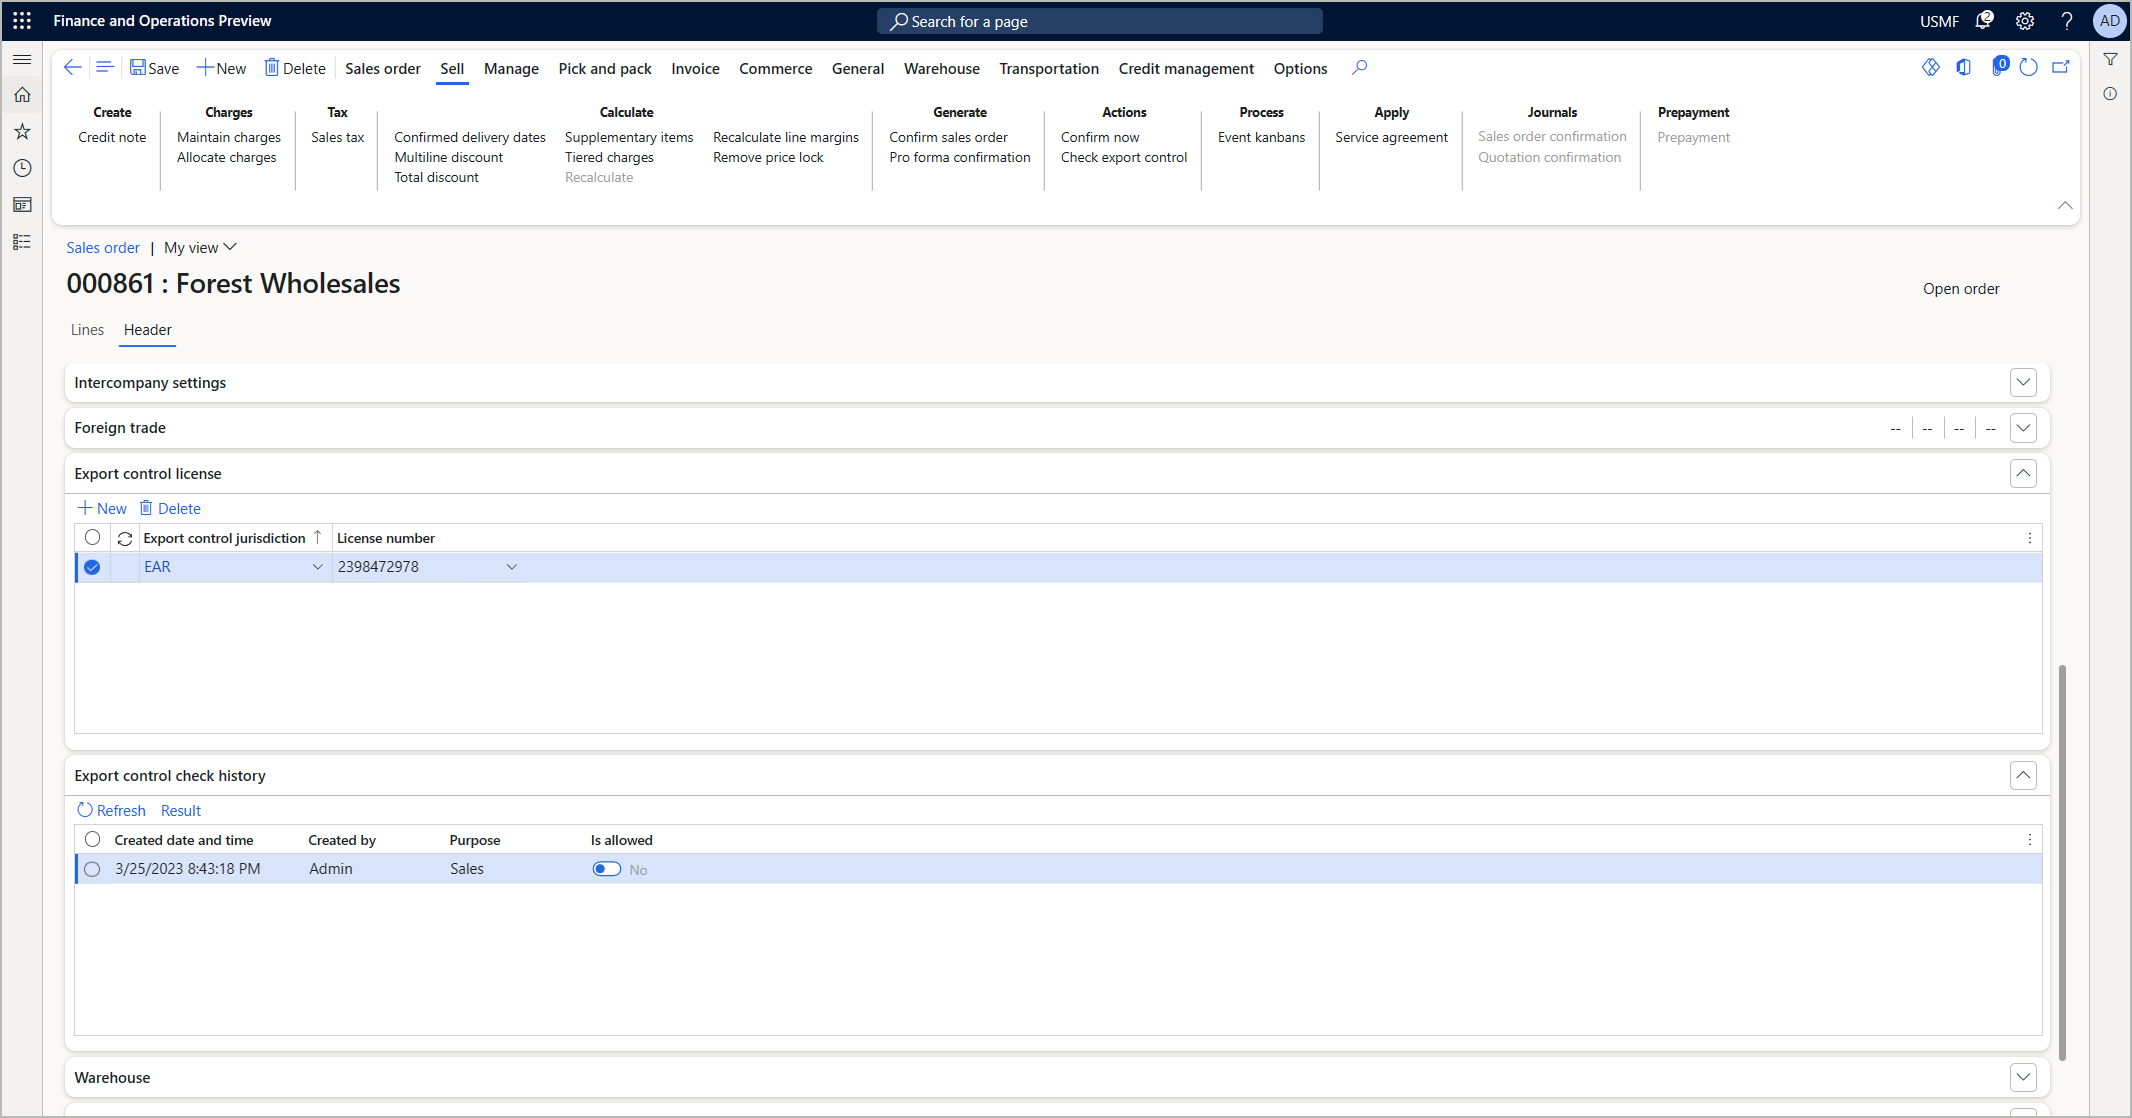Open page in new window icon
Image resolution: width=2132 pixels, height=1118 pixels.
click(x=2060, y=65)
